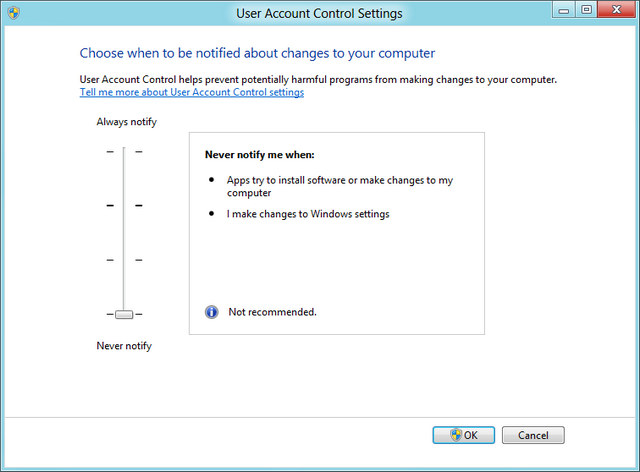Click the Not recommended text

272,312
